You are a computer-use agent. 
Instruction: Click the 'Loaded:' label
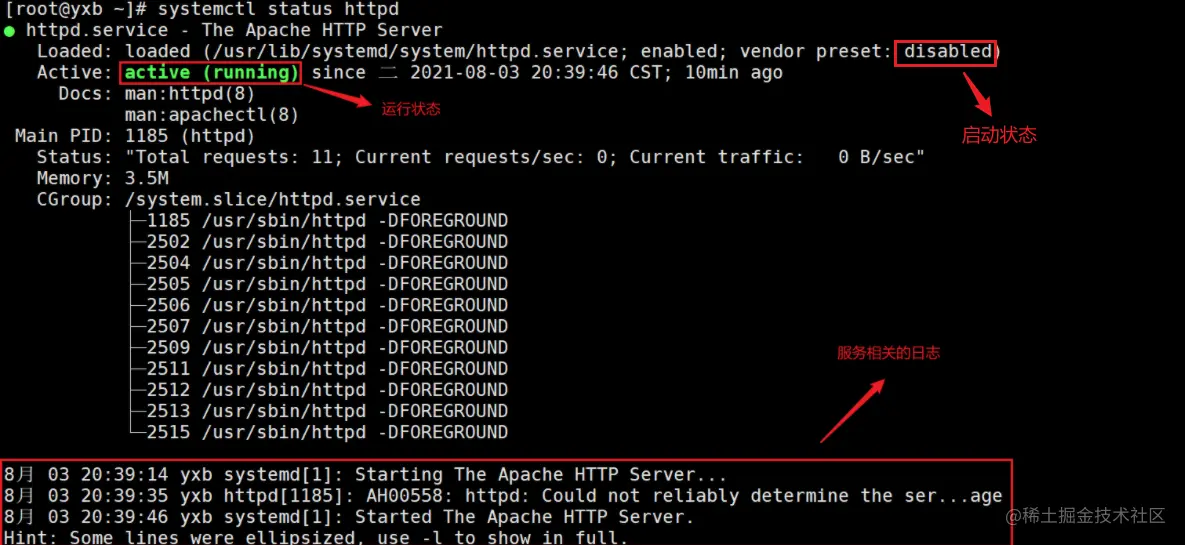75,52
